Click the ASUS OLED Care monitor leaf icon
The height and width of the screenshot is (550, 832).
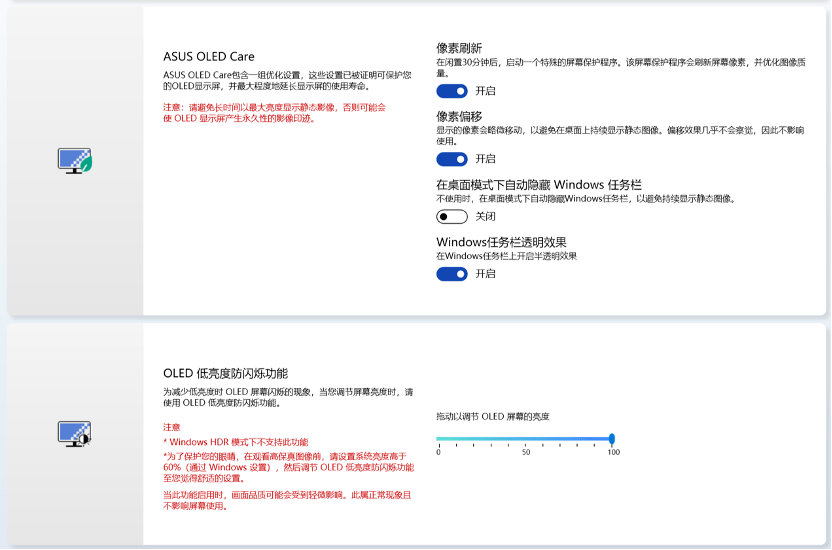point(75,161)
